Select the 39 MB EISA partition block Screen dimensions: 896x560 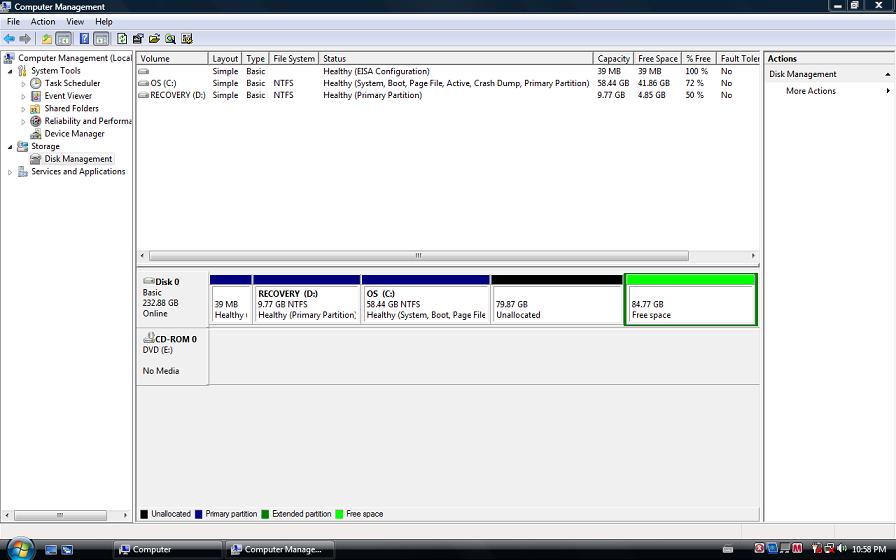231,299
